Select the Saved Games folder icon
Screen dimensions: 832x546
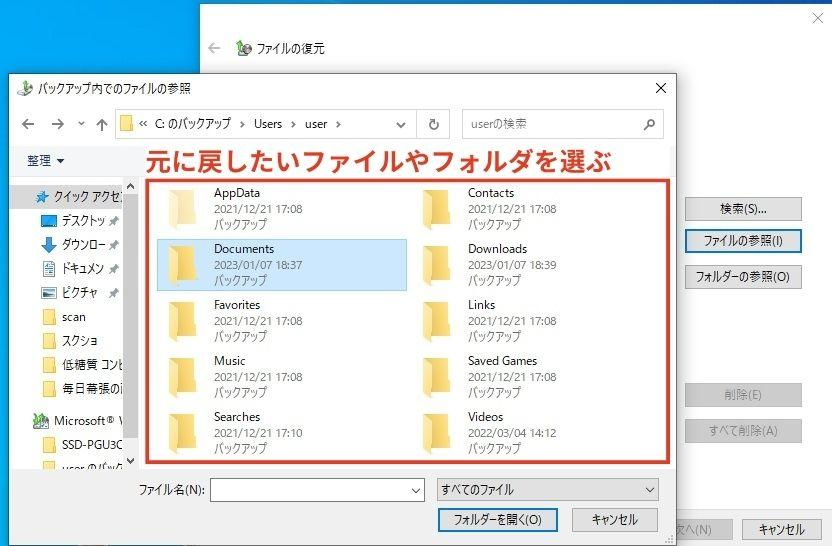(436, 377)
